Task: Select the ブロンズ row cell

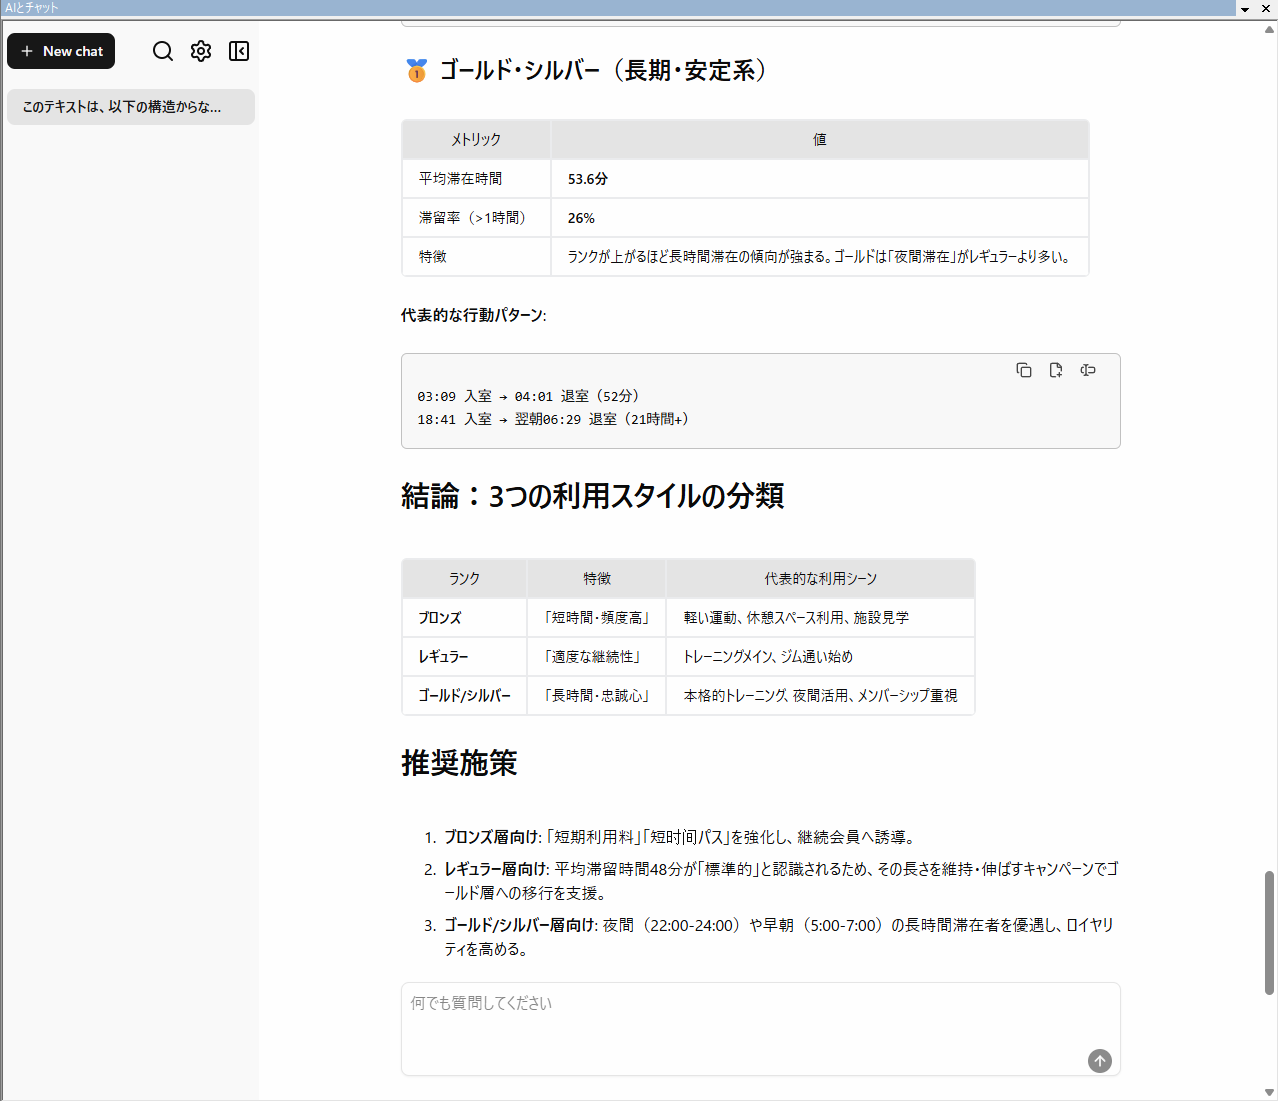Action: 464,618
